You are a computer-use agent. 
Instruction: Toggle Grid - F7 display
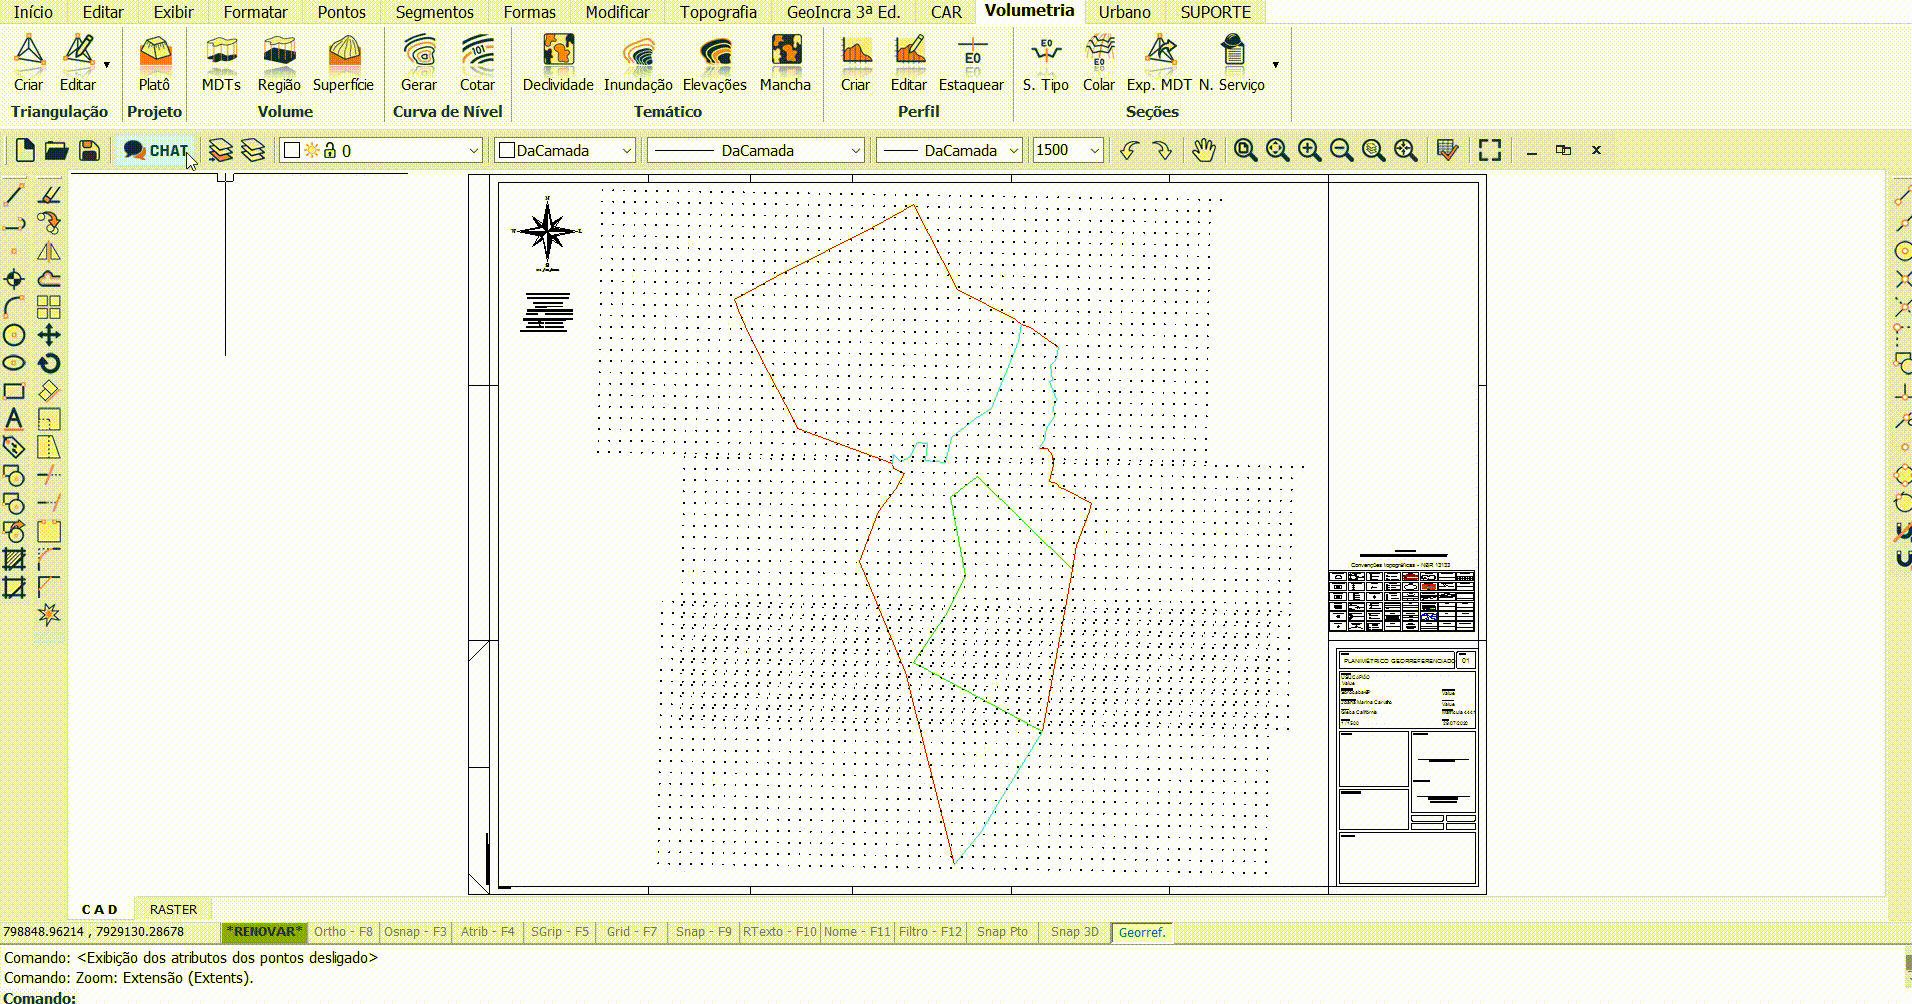click(x=631, y=932)
